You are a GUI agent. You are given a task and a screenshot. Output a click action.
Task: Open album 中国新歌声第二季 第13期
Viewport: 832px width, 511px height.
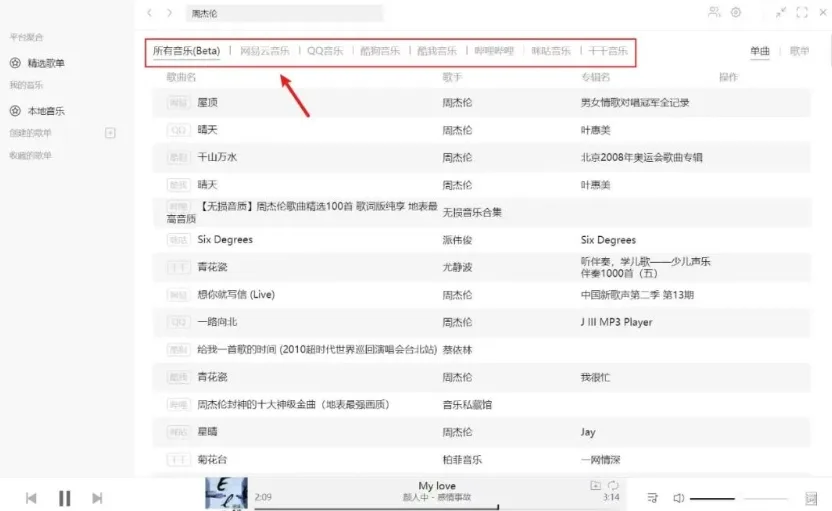pyautogui.click(x=637, y=295)
